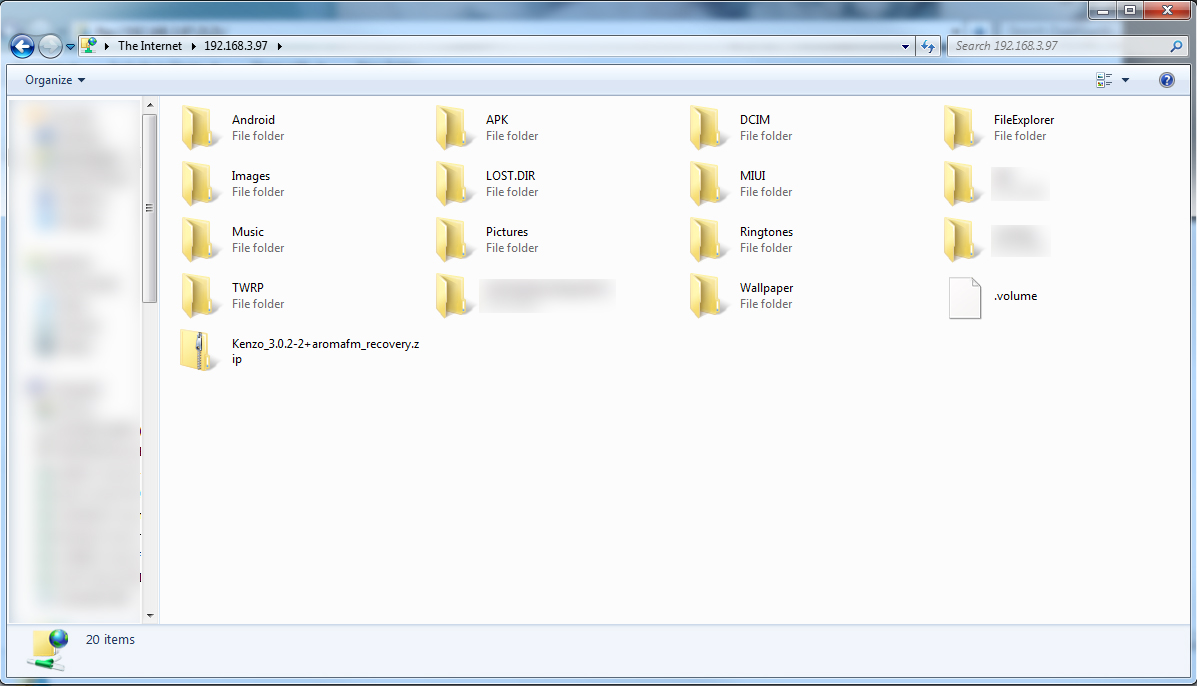1197x686 pixels.
Task: Select the Wallpaper folder name text
Action: click(x=766, y=288)
